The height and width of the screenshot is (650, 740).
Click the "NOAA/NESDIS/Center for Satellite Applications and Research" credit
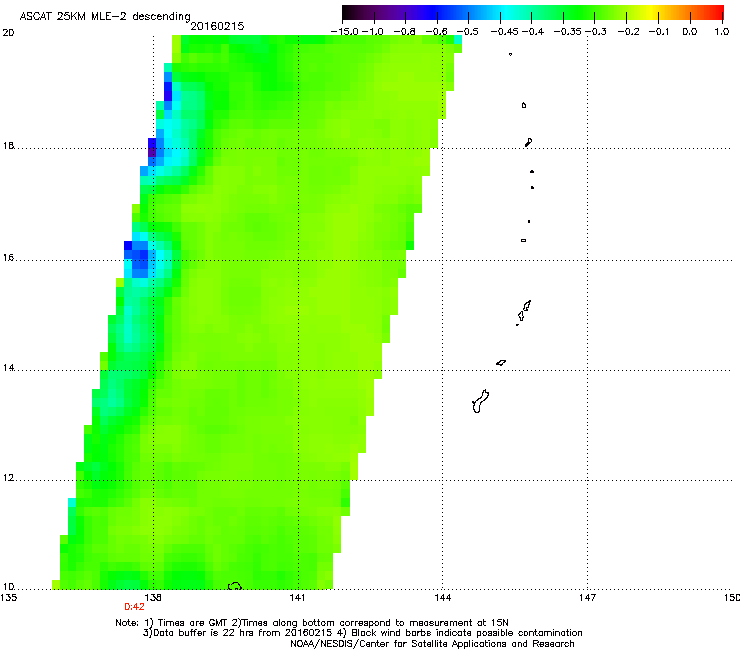[432, 644]
